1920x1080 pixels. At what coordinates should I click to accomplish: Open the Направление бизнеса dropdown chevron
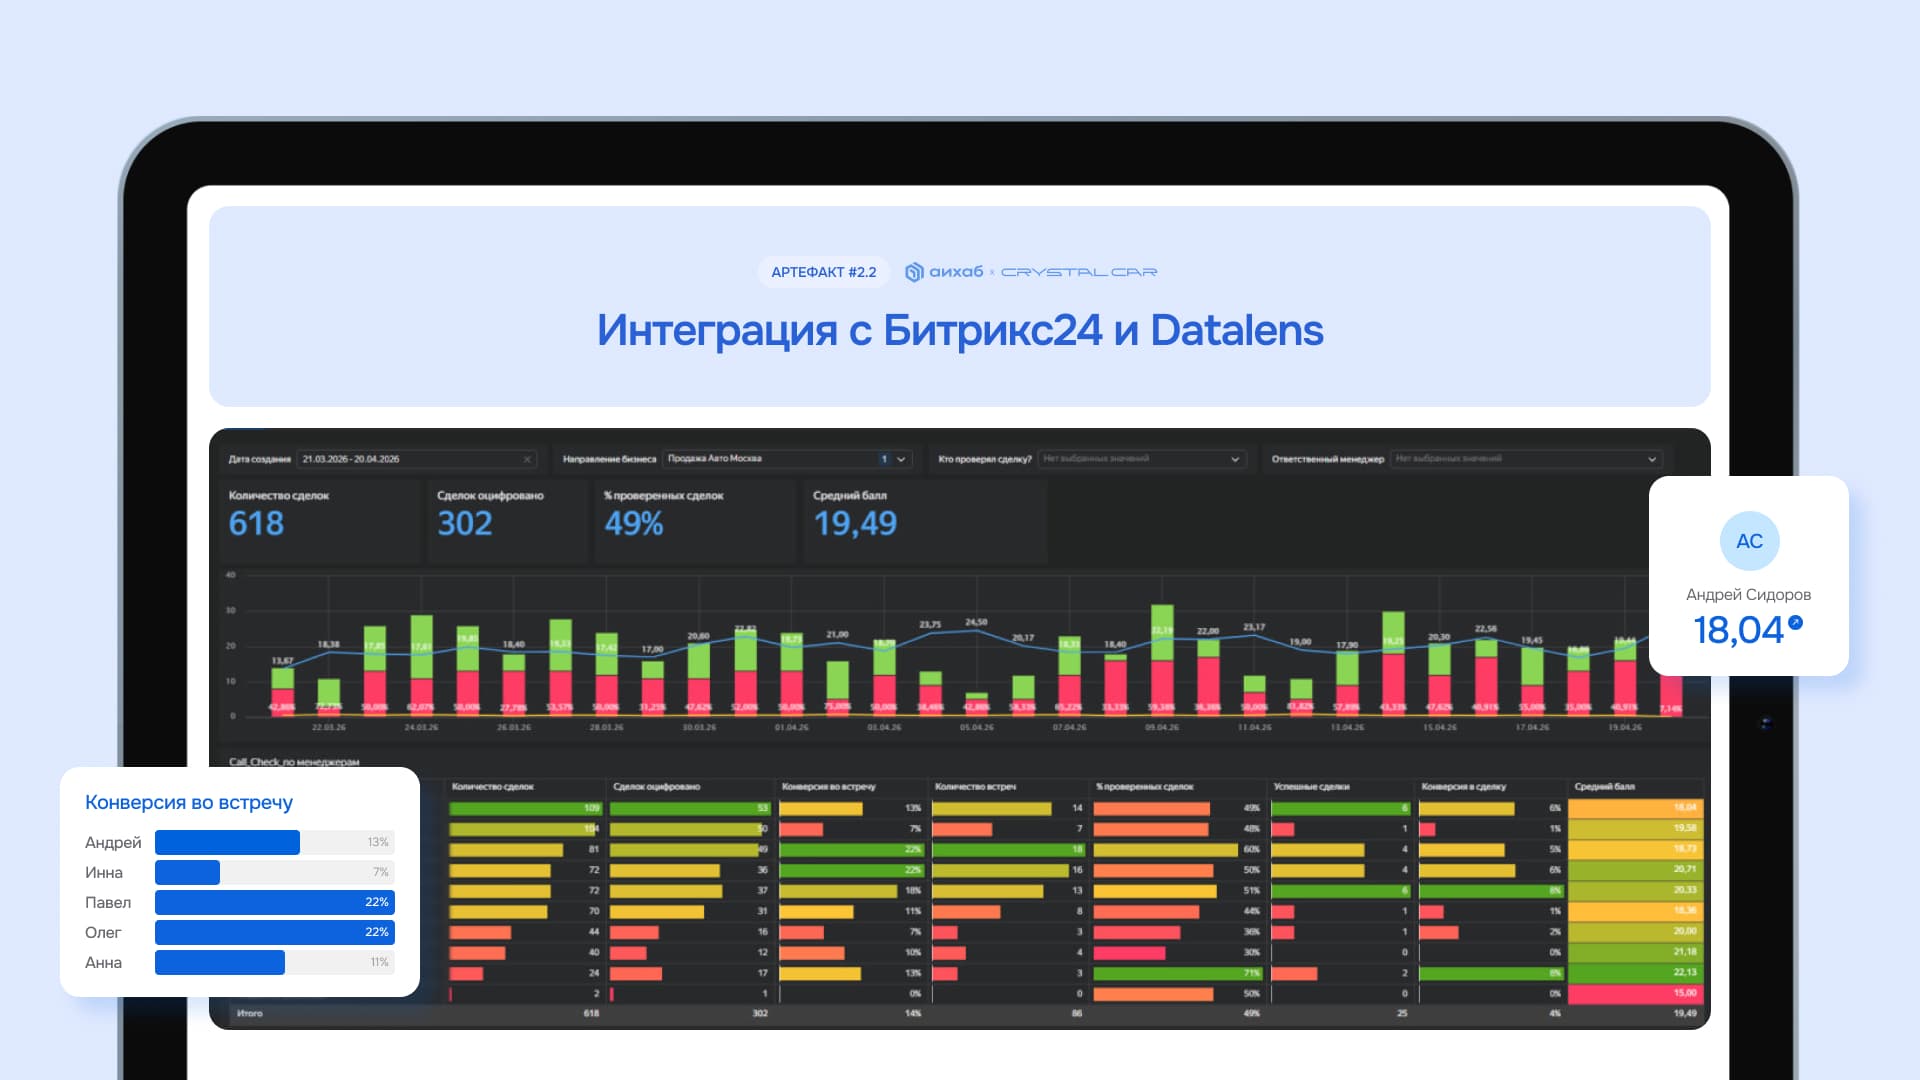901,459
